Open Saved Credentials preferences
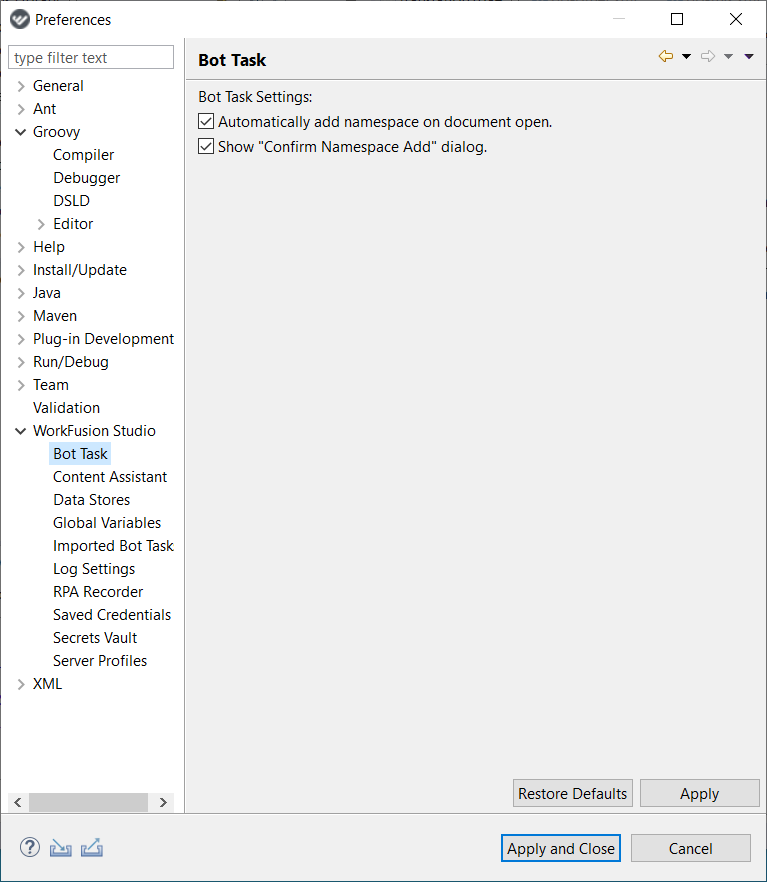Viewport: 767px width, 882px height. tap(112, 615)
